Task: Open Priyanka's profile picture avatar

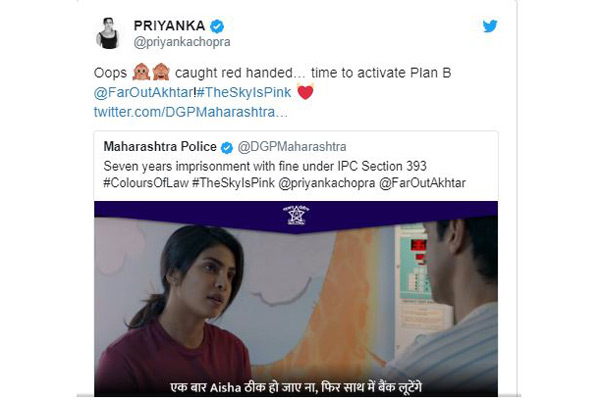Action: (108, 33)
